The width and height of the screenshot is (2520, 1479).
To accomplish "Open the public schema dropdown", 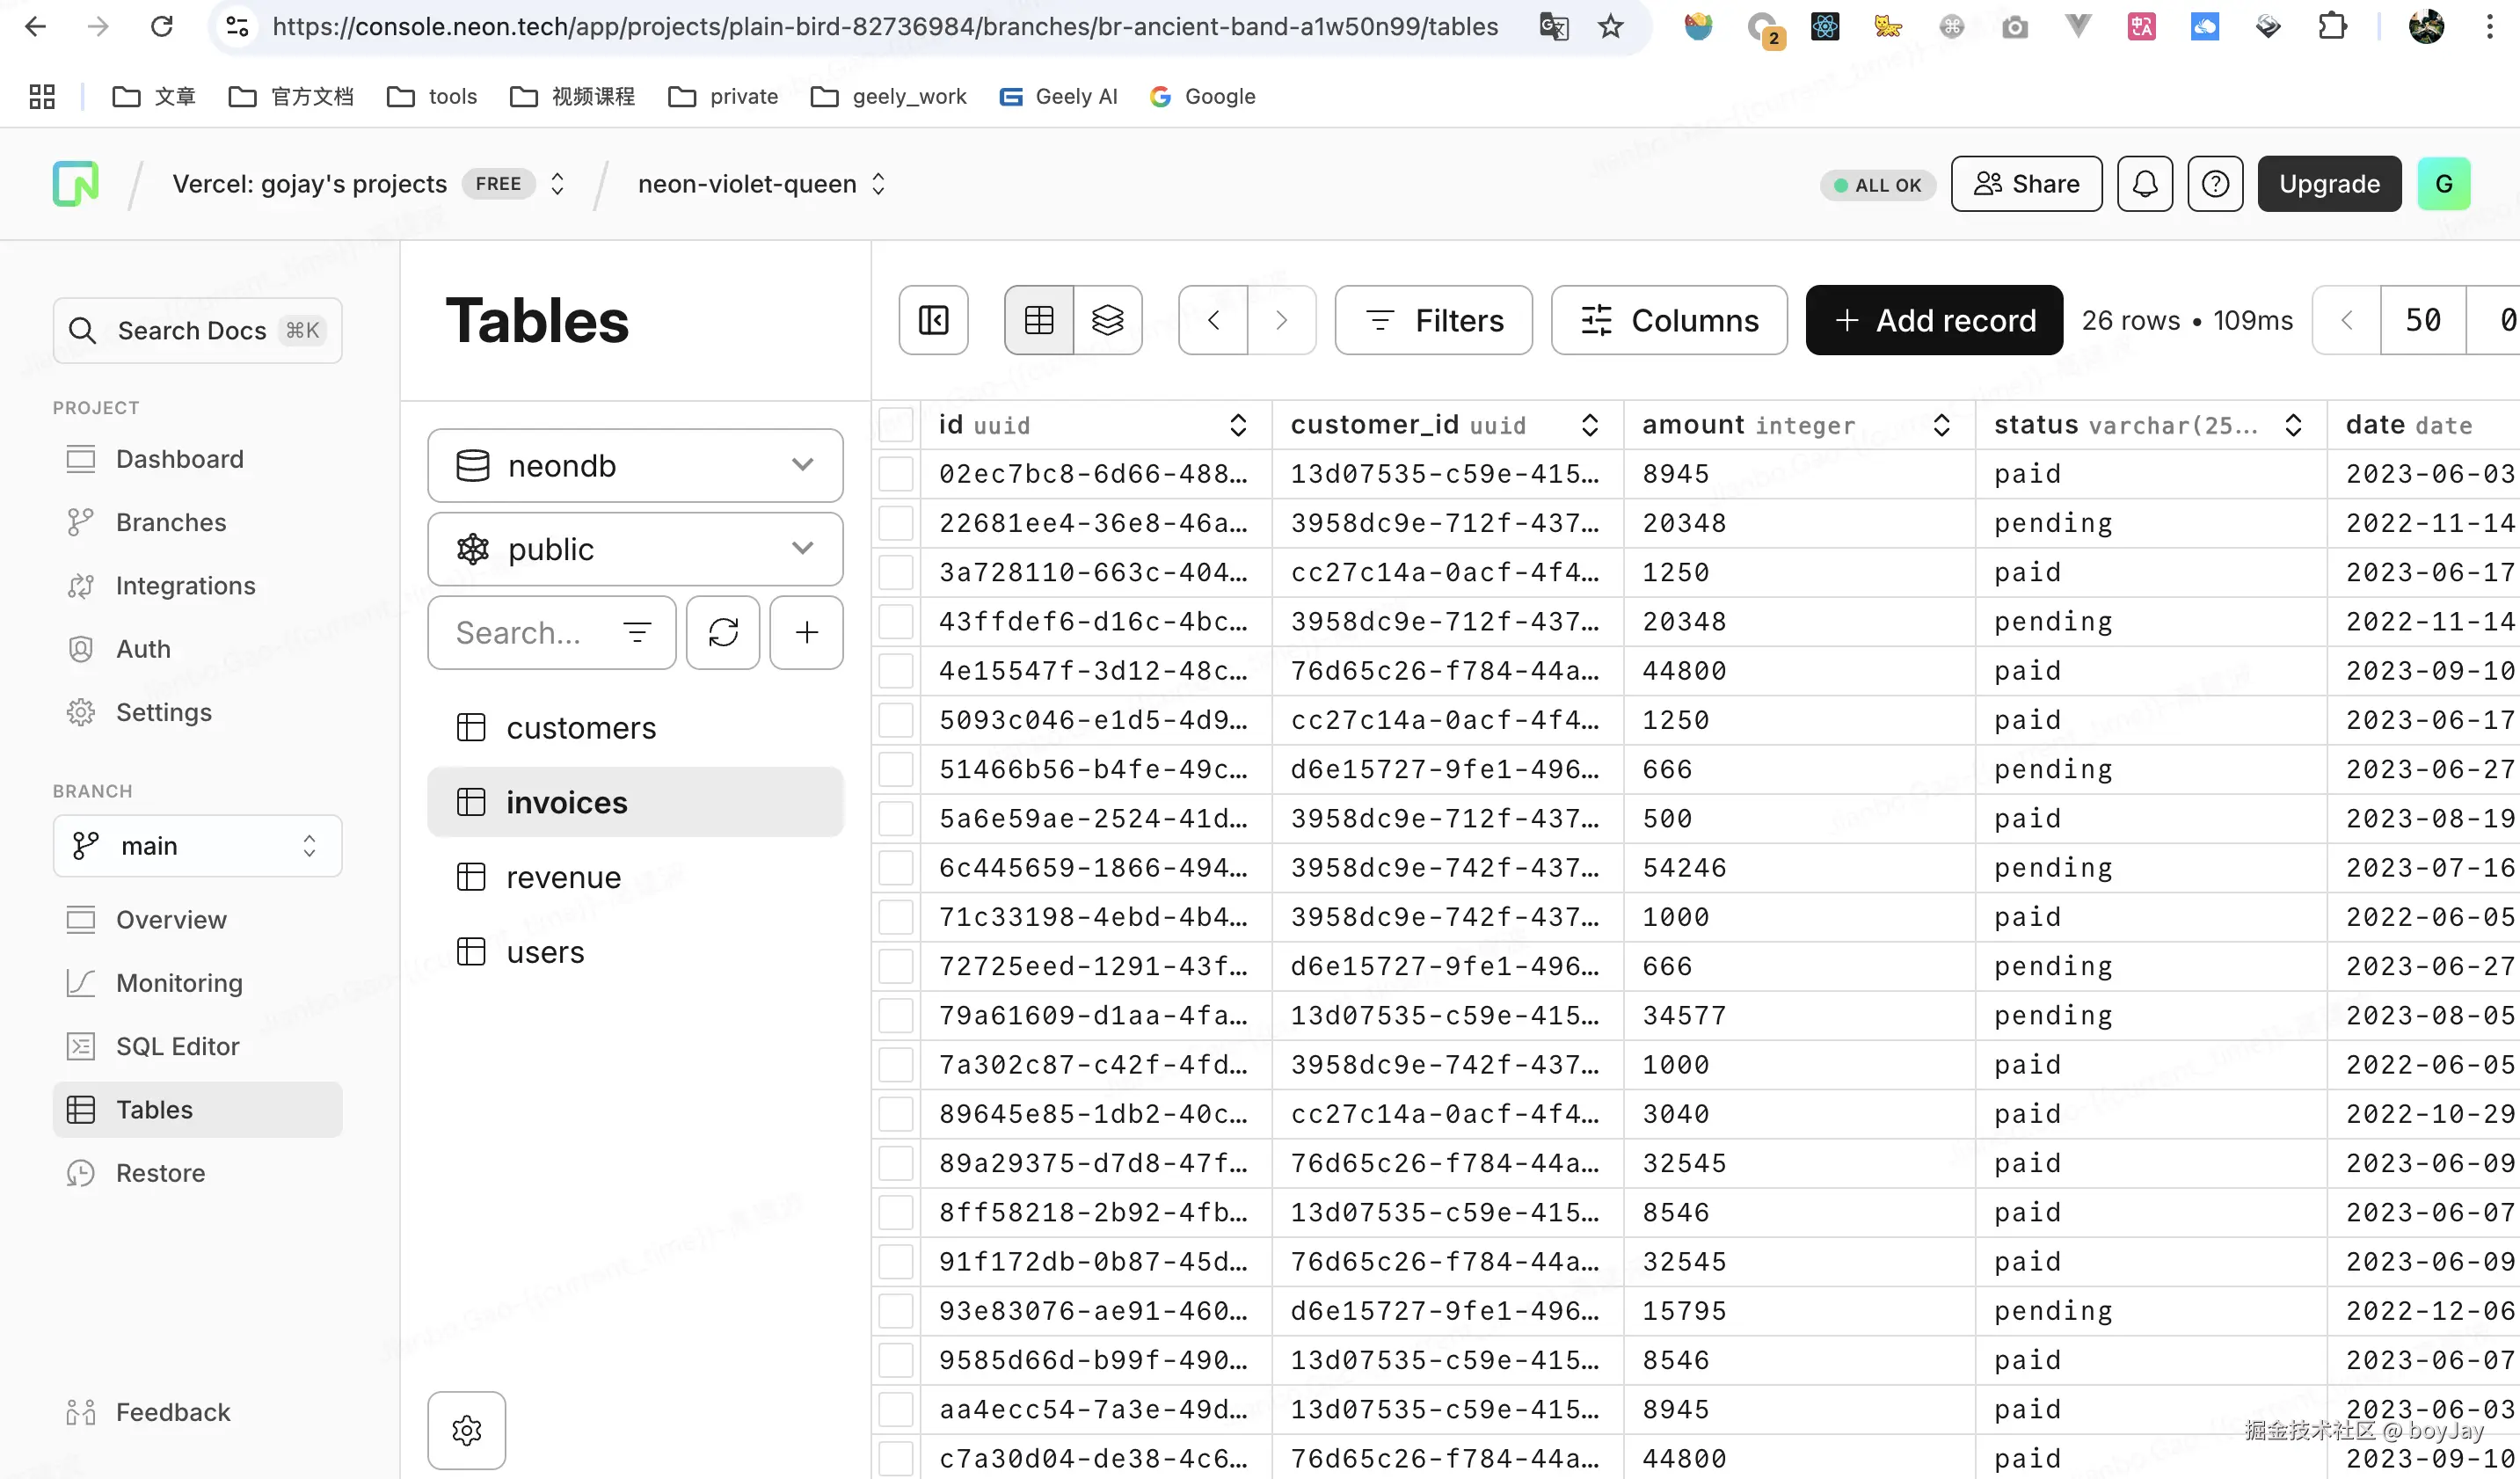I will pos(635,549).
